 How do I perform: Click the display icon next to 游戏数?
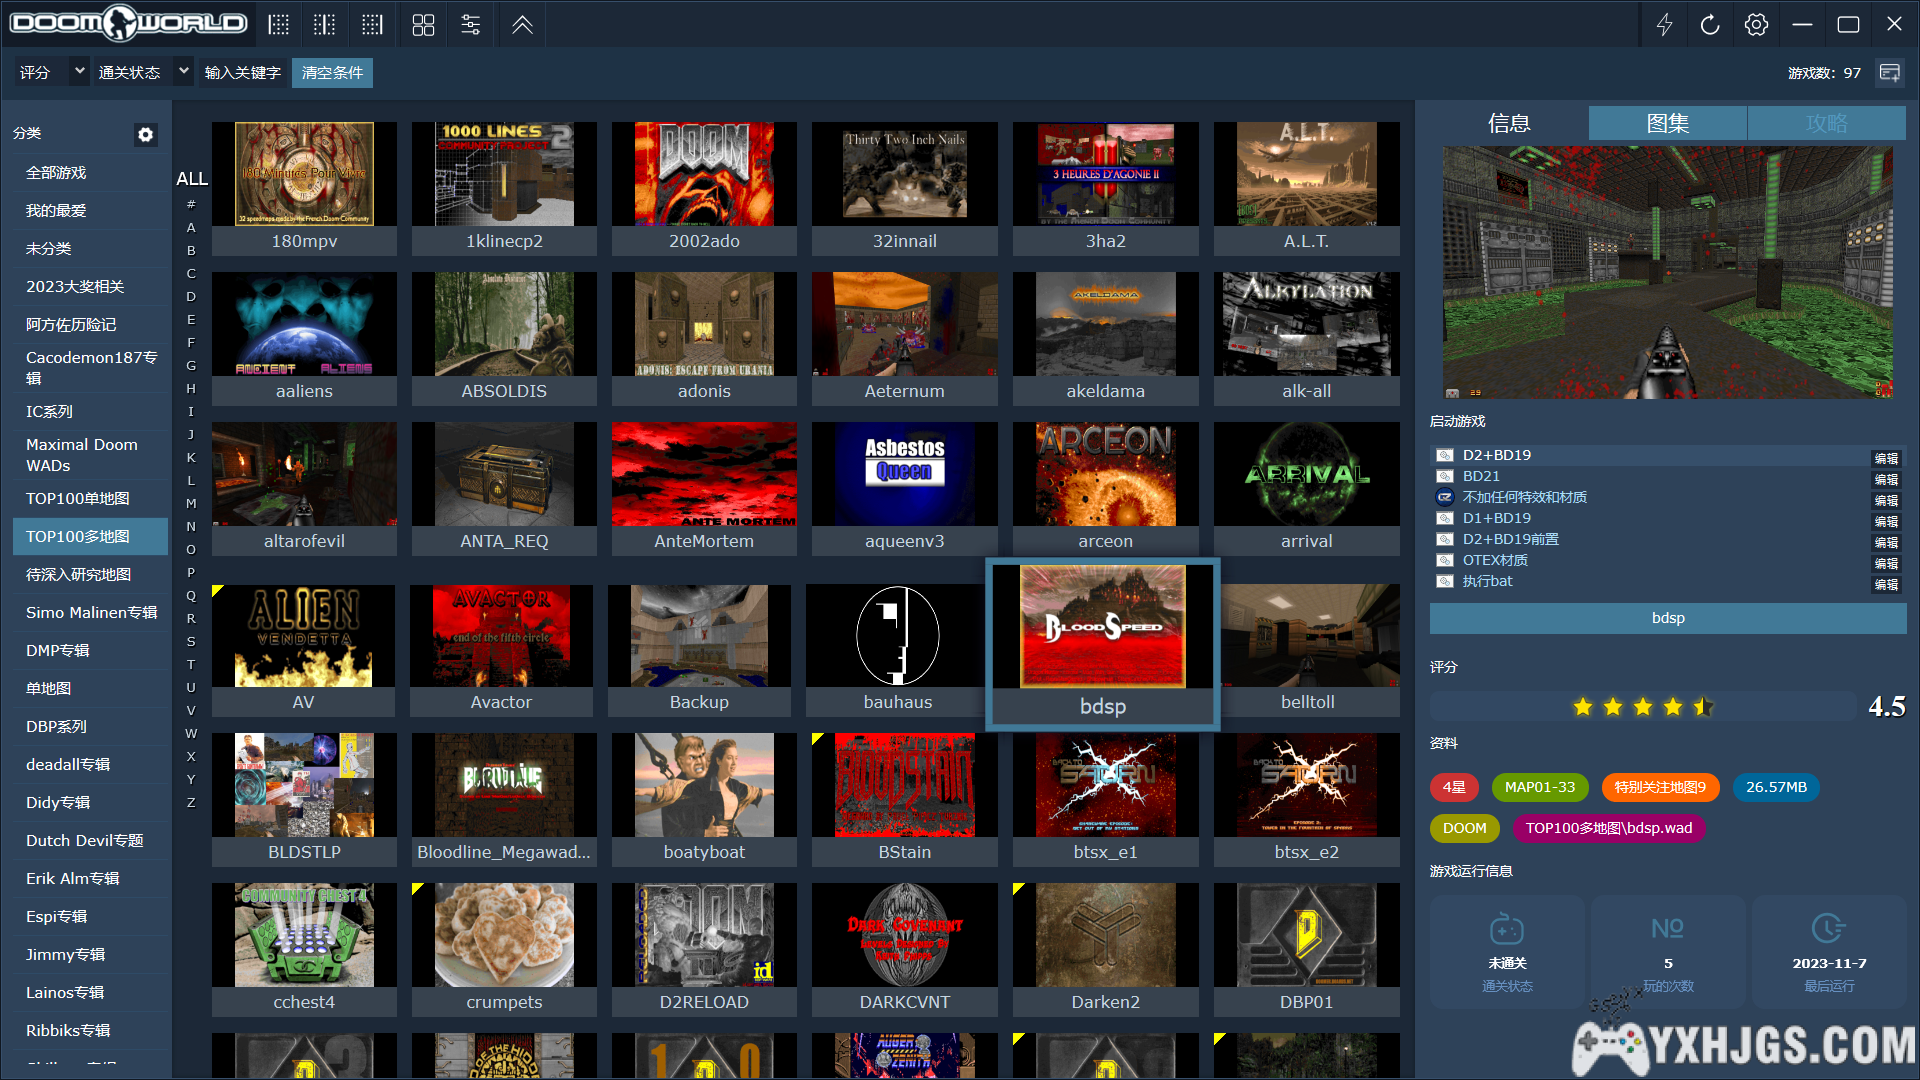tap(1889, 73)
